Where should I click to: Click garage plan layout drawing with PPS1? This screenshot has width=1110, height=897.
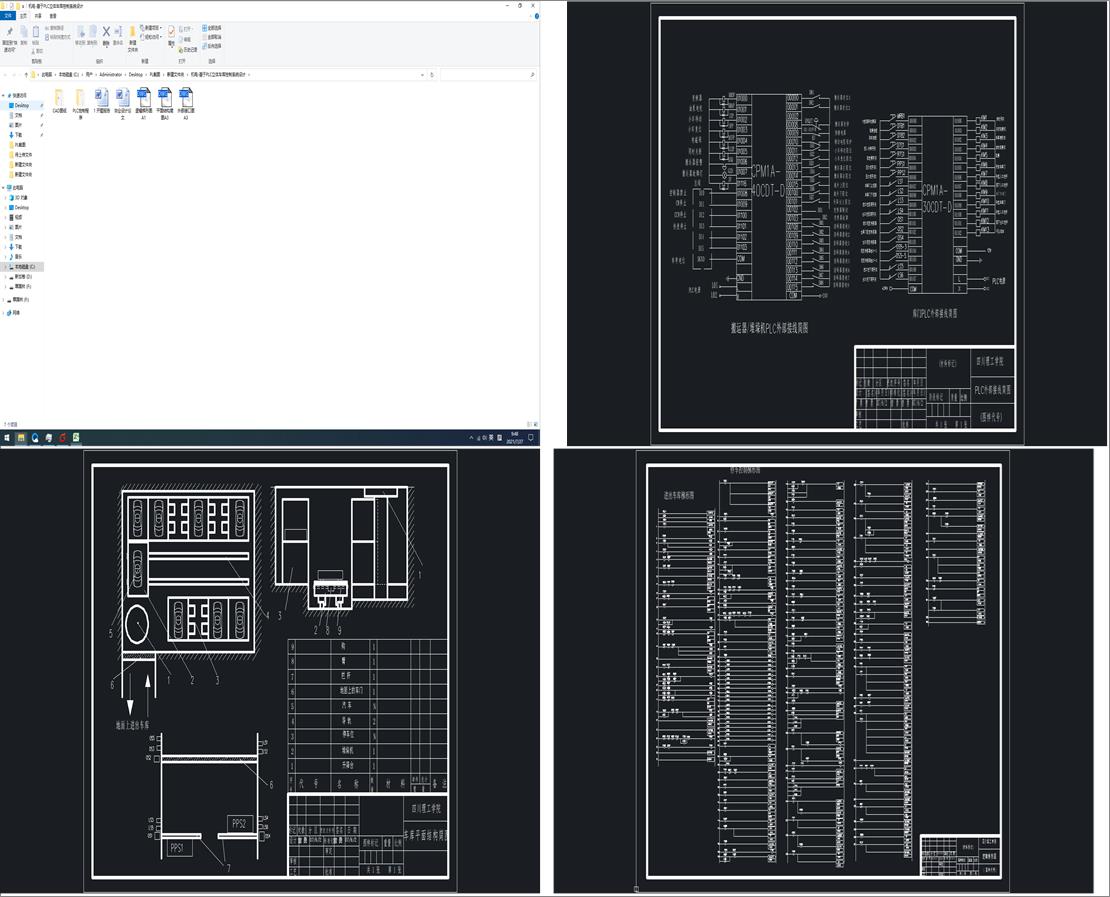pyautogui.click(x=270, y=671)
